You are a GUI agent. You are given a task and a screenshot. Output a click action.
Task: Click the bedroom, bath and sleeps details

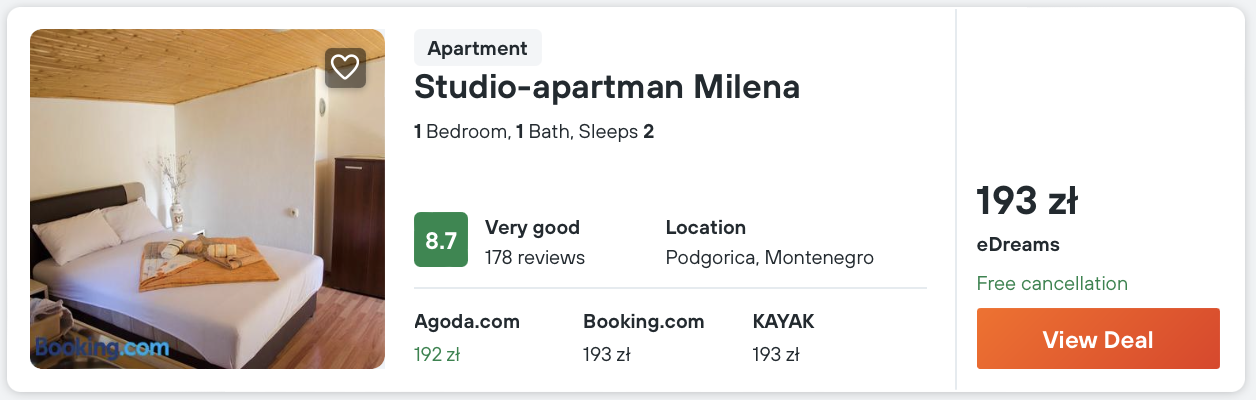pyautogui.click(x=534, y=132)
